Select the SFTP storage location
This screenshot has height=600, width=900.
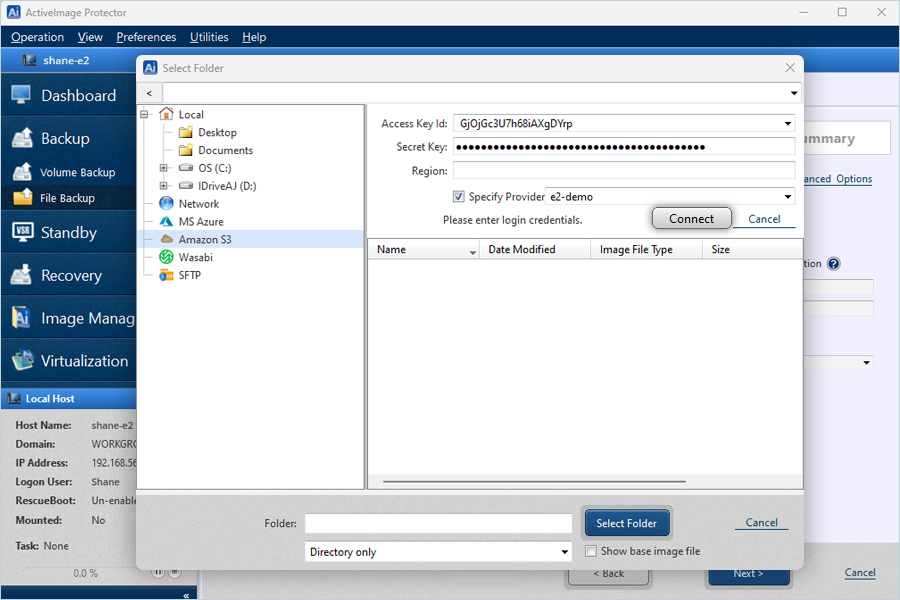[180, 275]
